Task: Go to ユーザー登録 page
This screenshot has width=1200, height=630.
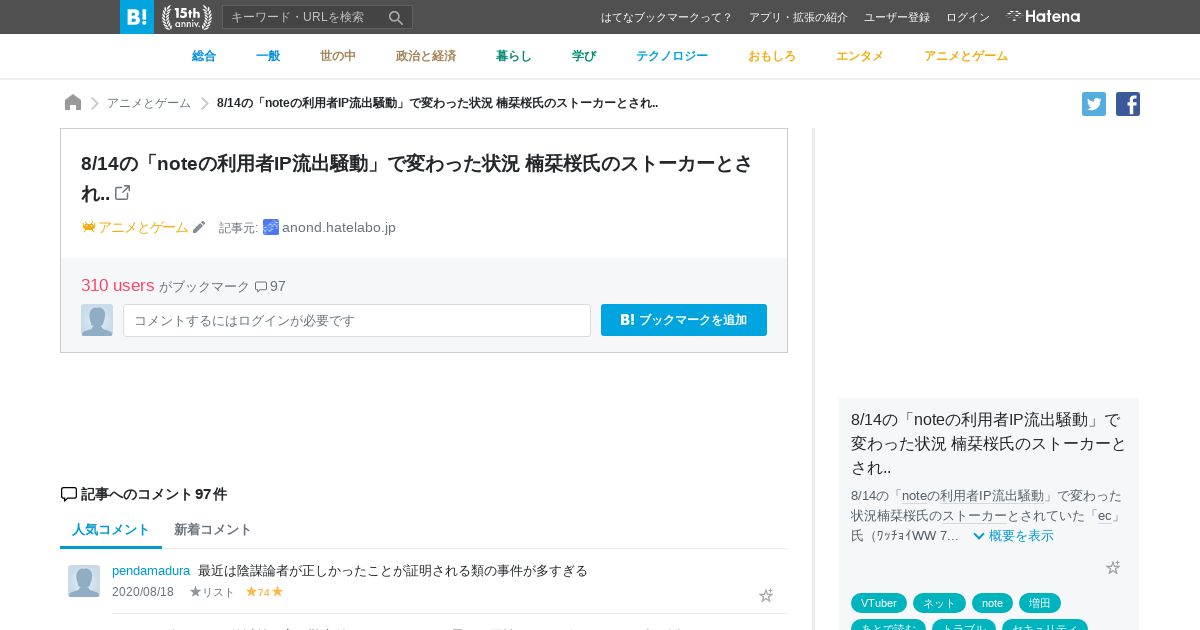Action: pyautogui.click(x=897, y=17)
